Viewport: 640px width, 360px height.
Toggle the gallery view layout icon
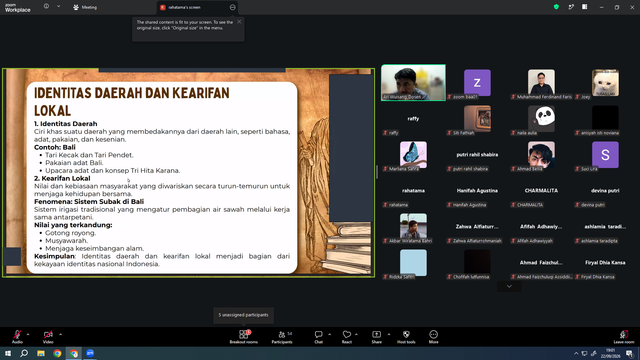584,7
